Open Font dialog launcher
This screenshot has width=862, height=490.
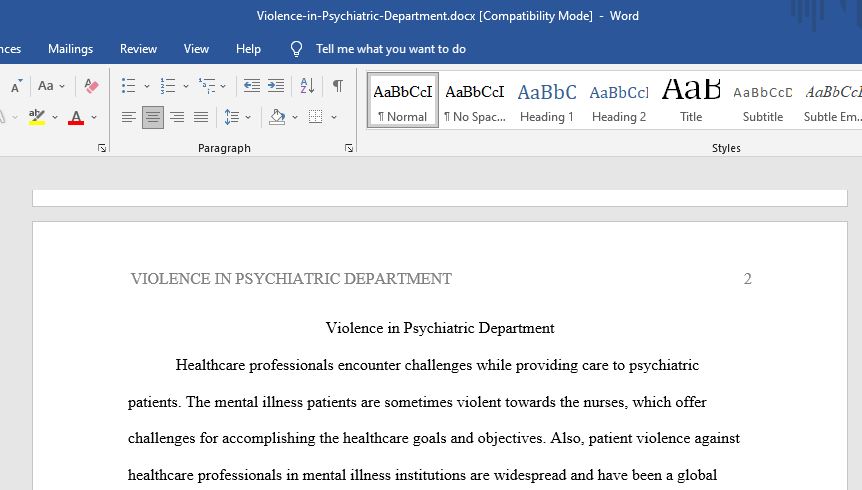pyautogui.click(x=102, y=148)
